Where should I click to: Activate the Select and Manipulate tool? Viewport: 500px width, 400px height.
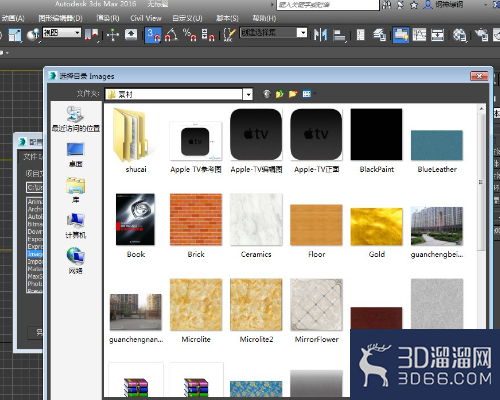click(x=113, y=35)
